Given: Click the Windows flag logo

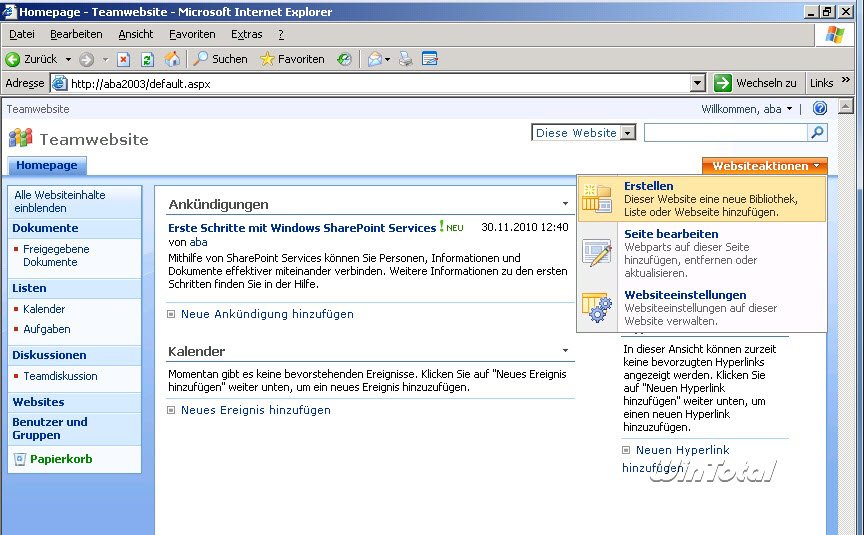Looking at the screenshot, I should 835,34.
